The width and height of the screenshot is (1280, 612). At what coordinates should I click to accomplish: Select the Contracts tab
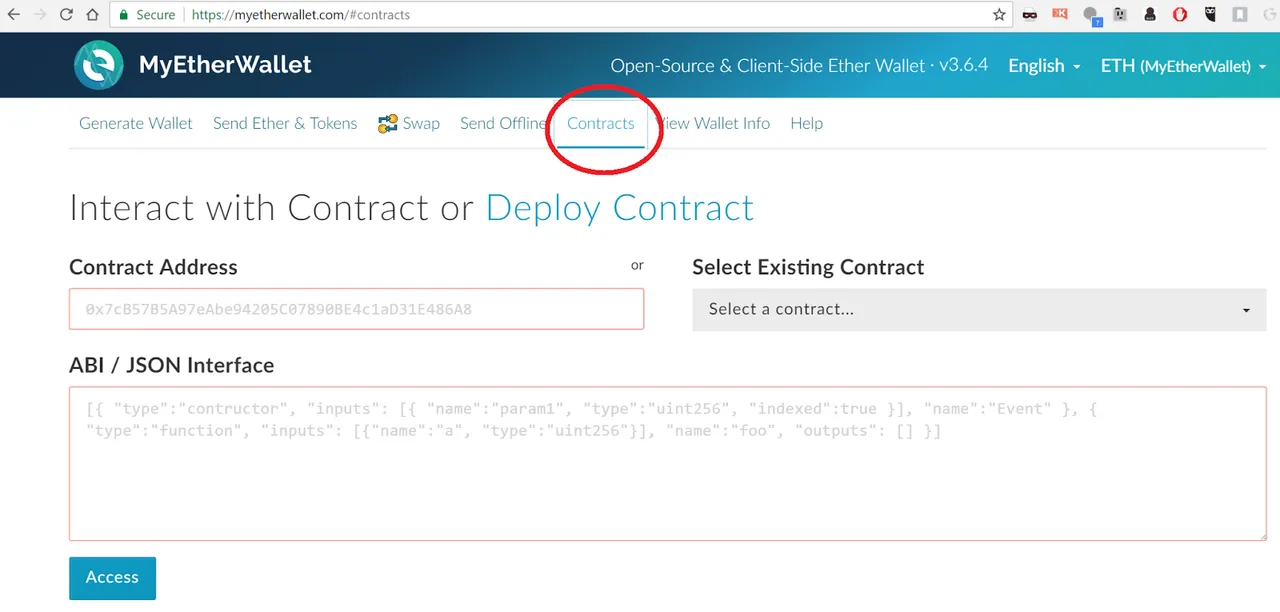[x=601, y=124]
